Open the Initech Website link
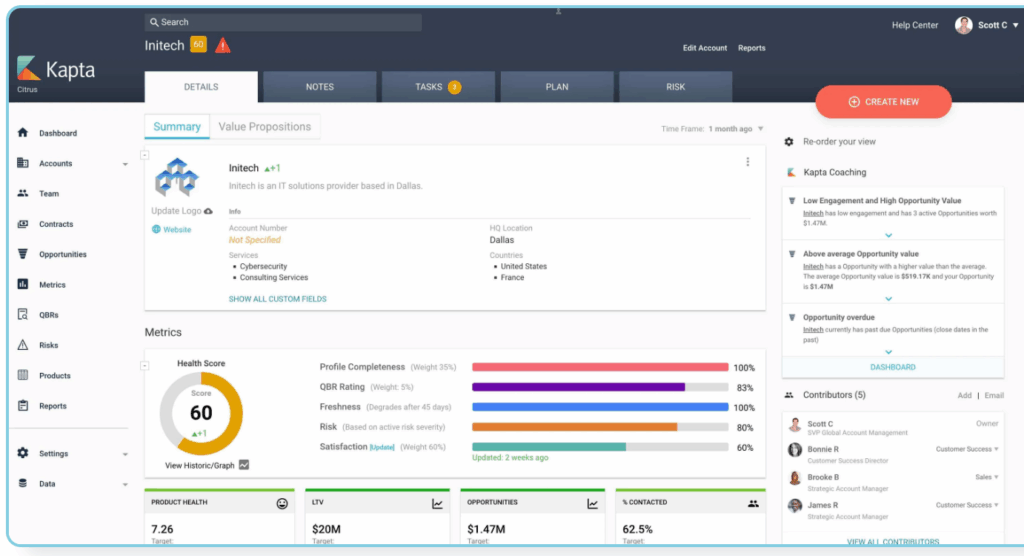Image resolution: width=1024 pixels, height=556 pixels. (x=172, y=229)
